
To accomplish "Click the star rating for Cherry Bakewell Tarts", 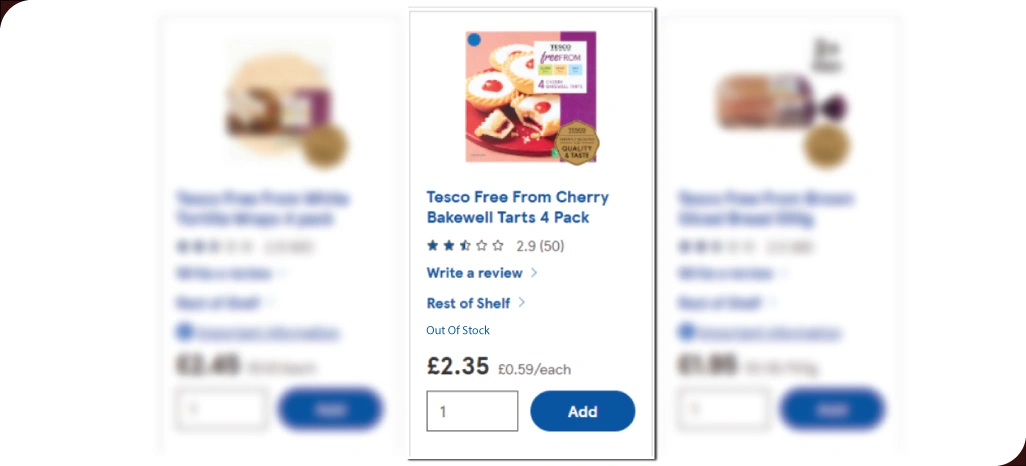I will [465, 246].
